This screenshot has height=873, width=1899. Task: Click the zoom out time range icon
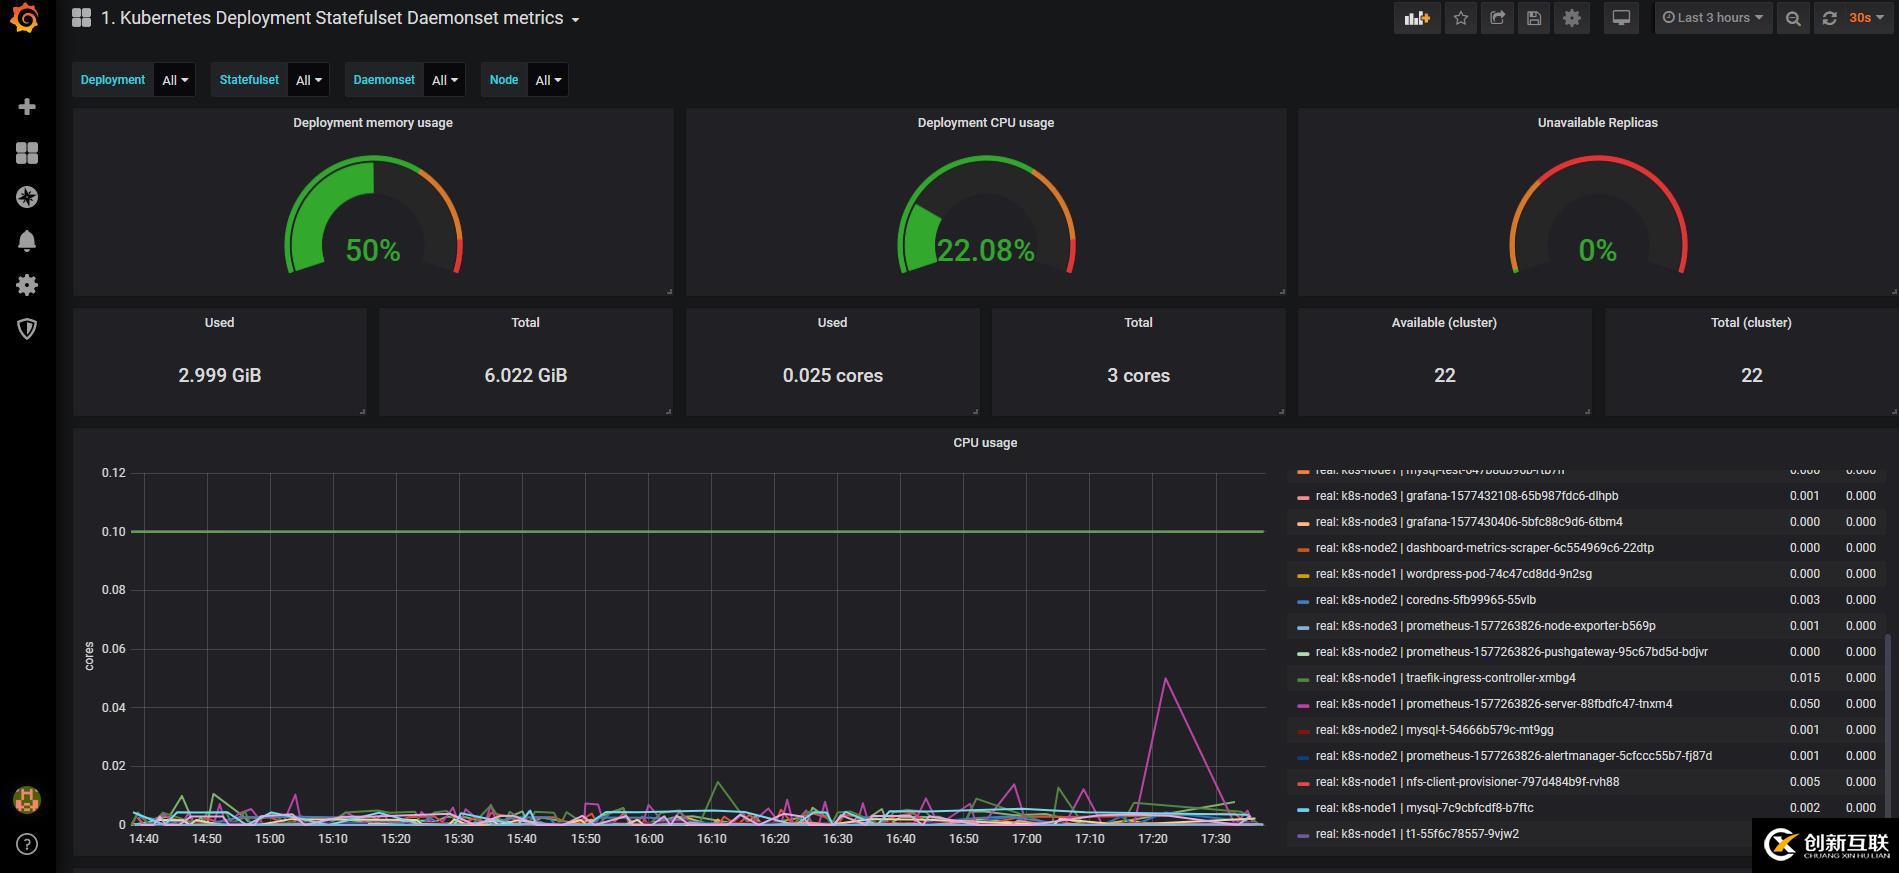coord(1793,18)
